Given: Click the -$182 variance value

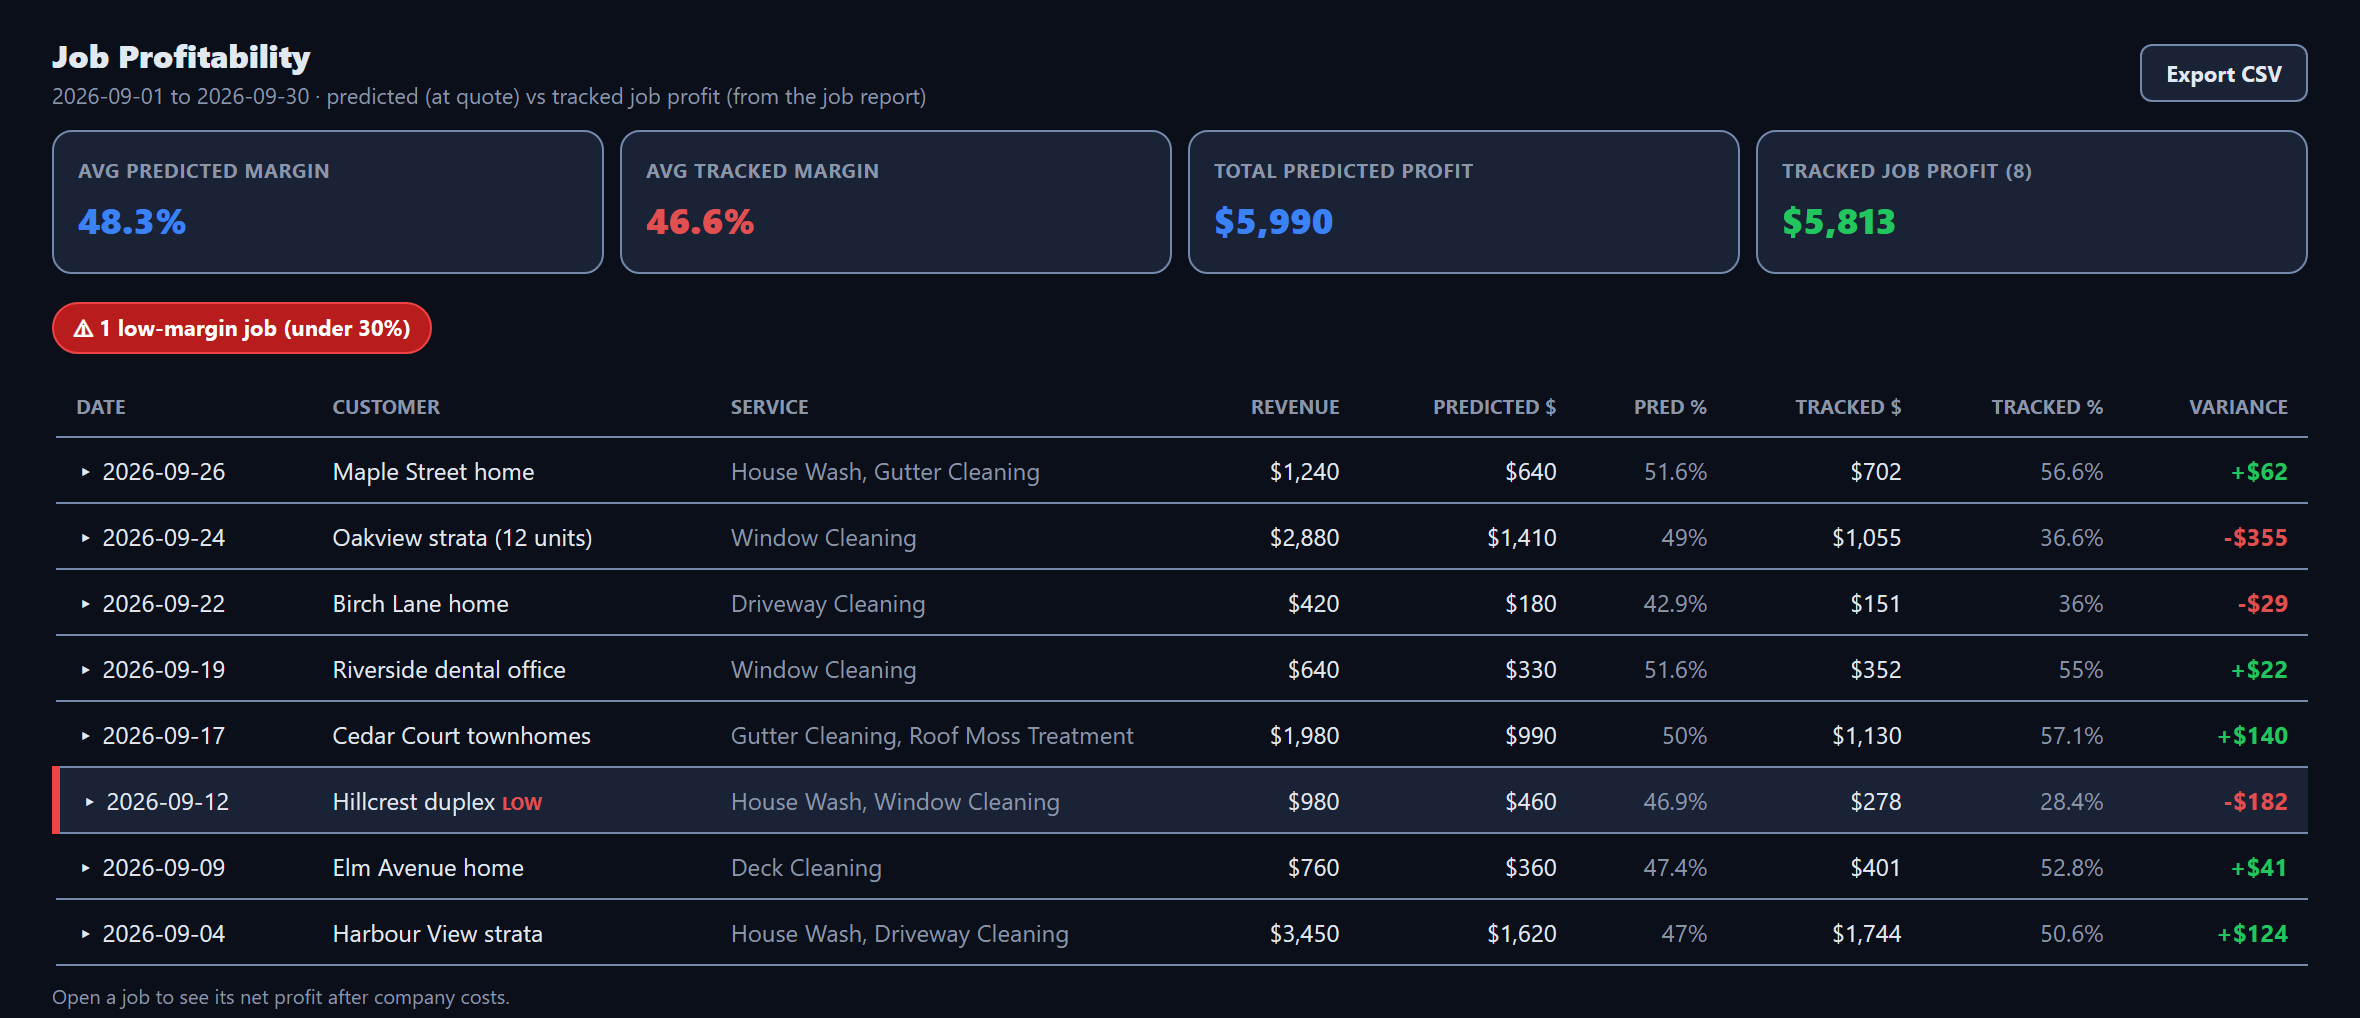Looking at the screenshot, I should (x=2255, y=801).
